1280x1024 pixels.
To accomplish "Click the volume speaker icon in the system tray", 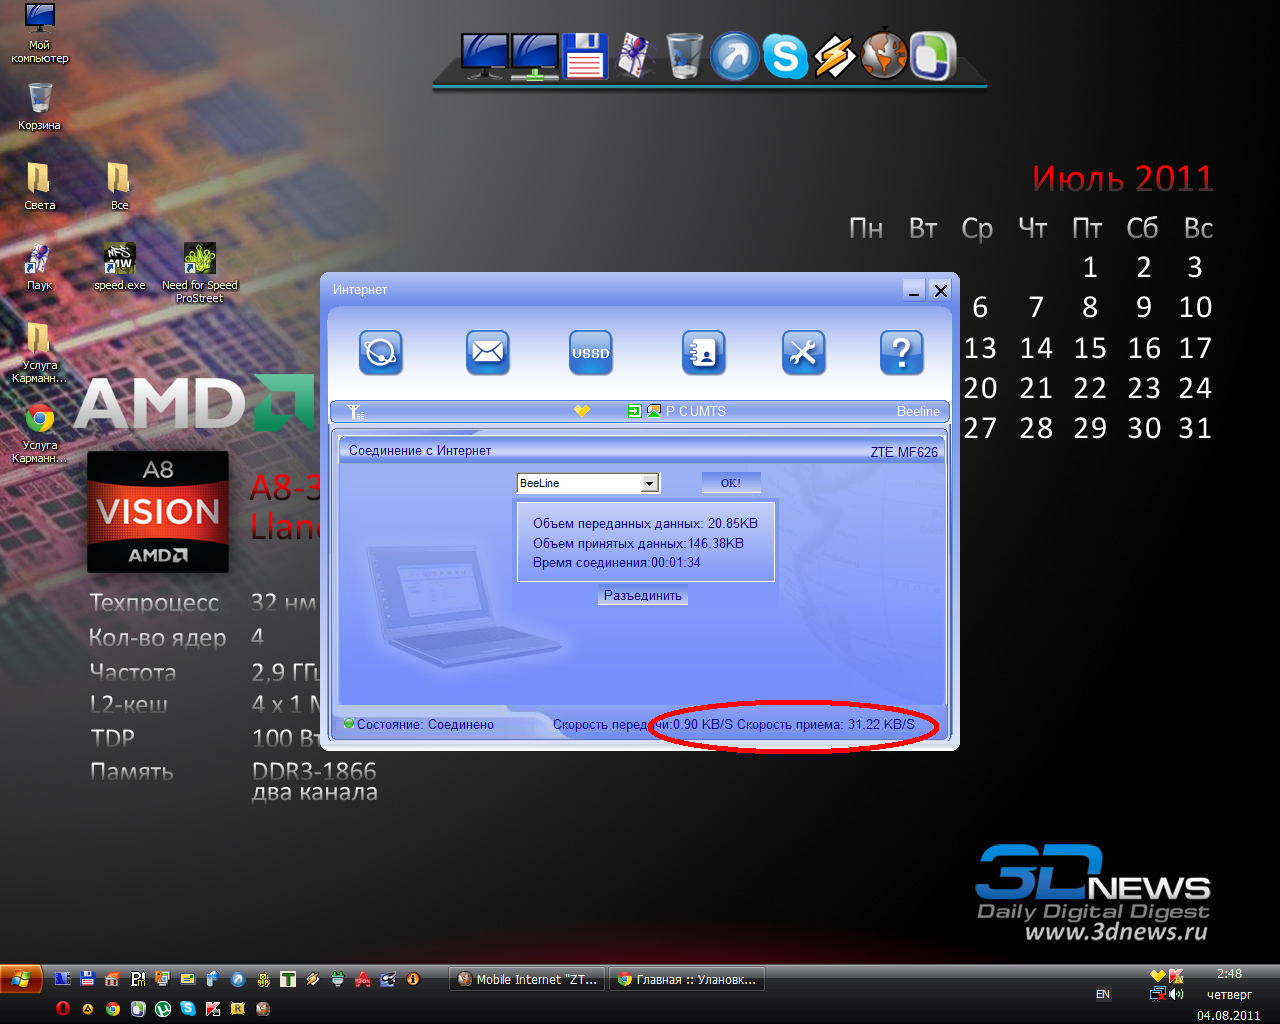I will coord(1176,994).
